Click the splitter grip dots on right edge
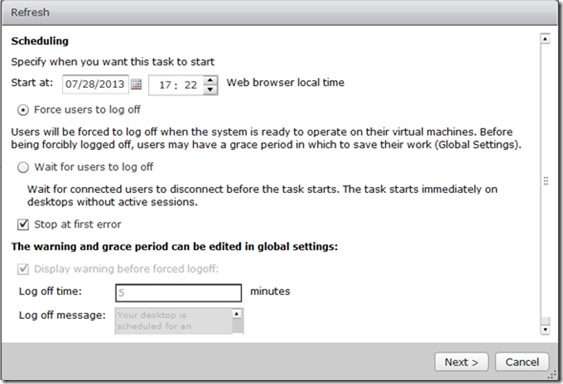563x384 pixels. (x=546, y=181)
